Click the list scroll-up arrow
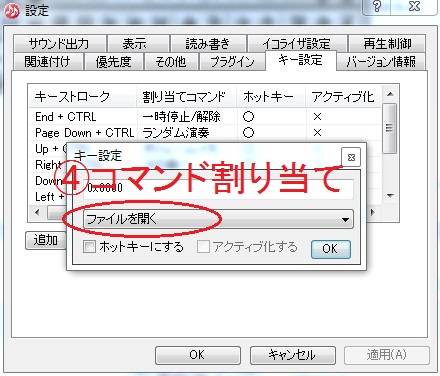Screen dimensions: 440x376 point(390,94)
